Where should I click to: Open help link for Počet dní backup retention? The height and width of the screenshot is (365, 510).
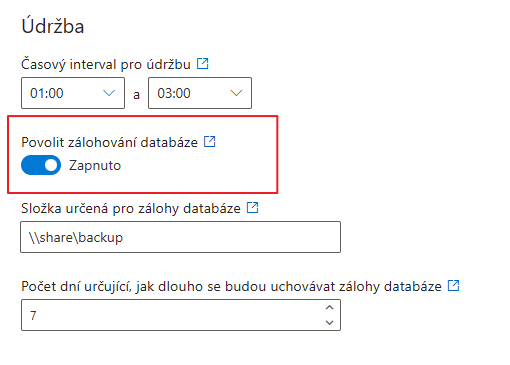453,285
